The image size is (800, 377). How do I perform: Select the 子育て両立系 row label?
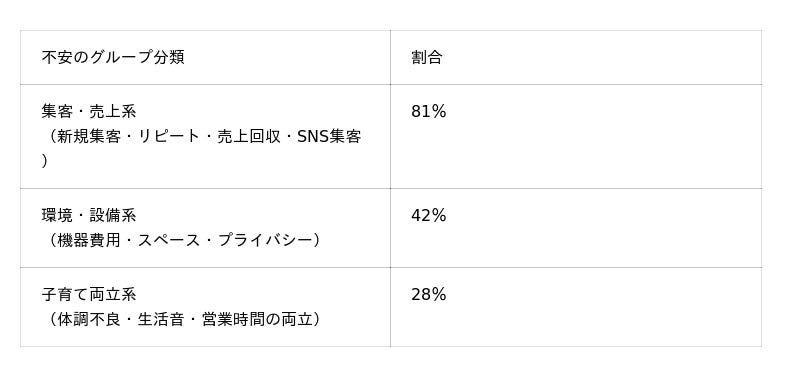click(89, 294)
